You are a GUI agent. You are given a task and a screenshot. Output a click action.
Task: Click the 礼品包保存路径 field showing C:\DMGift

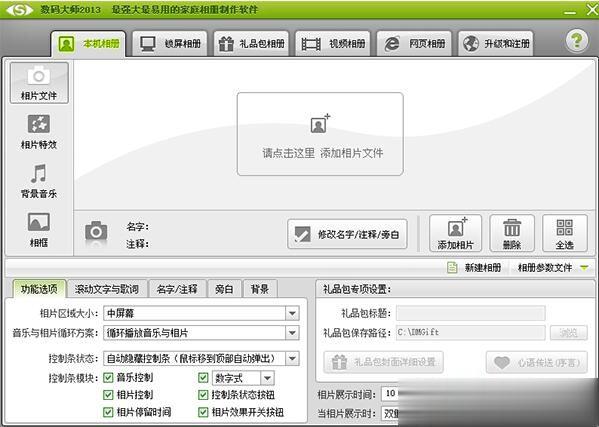tap(471, 333)
